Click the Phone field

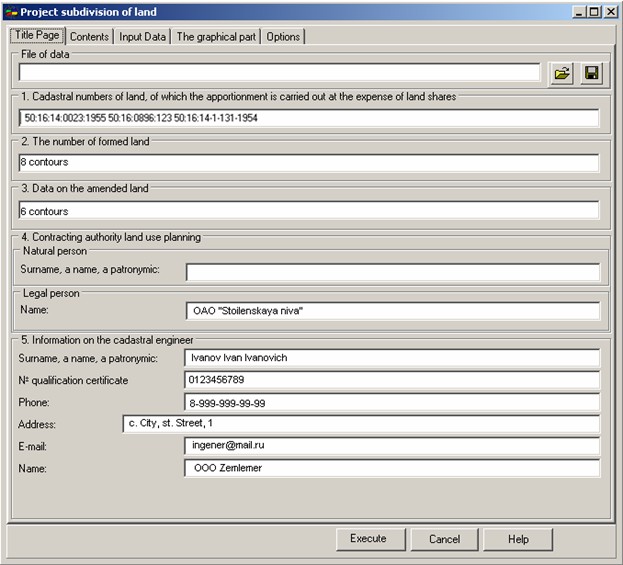pyautogui.click(x=392, y=402)
